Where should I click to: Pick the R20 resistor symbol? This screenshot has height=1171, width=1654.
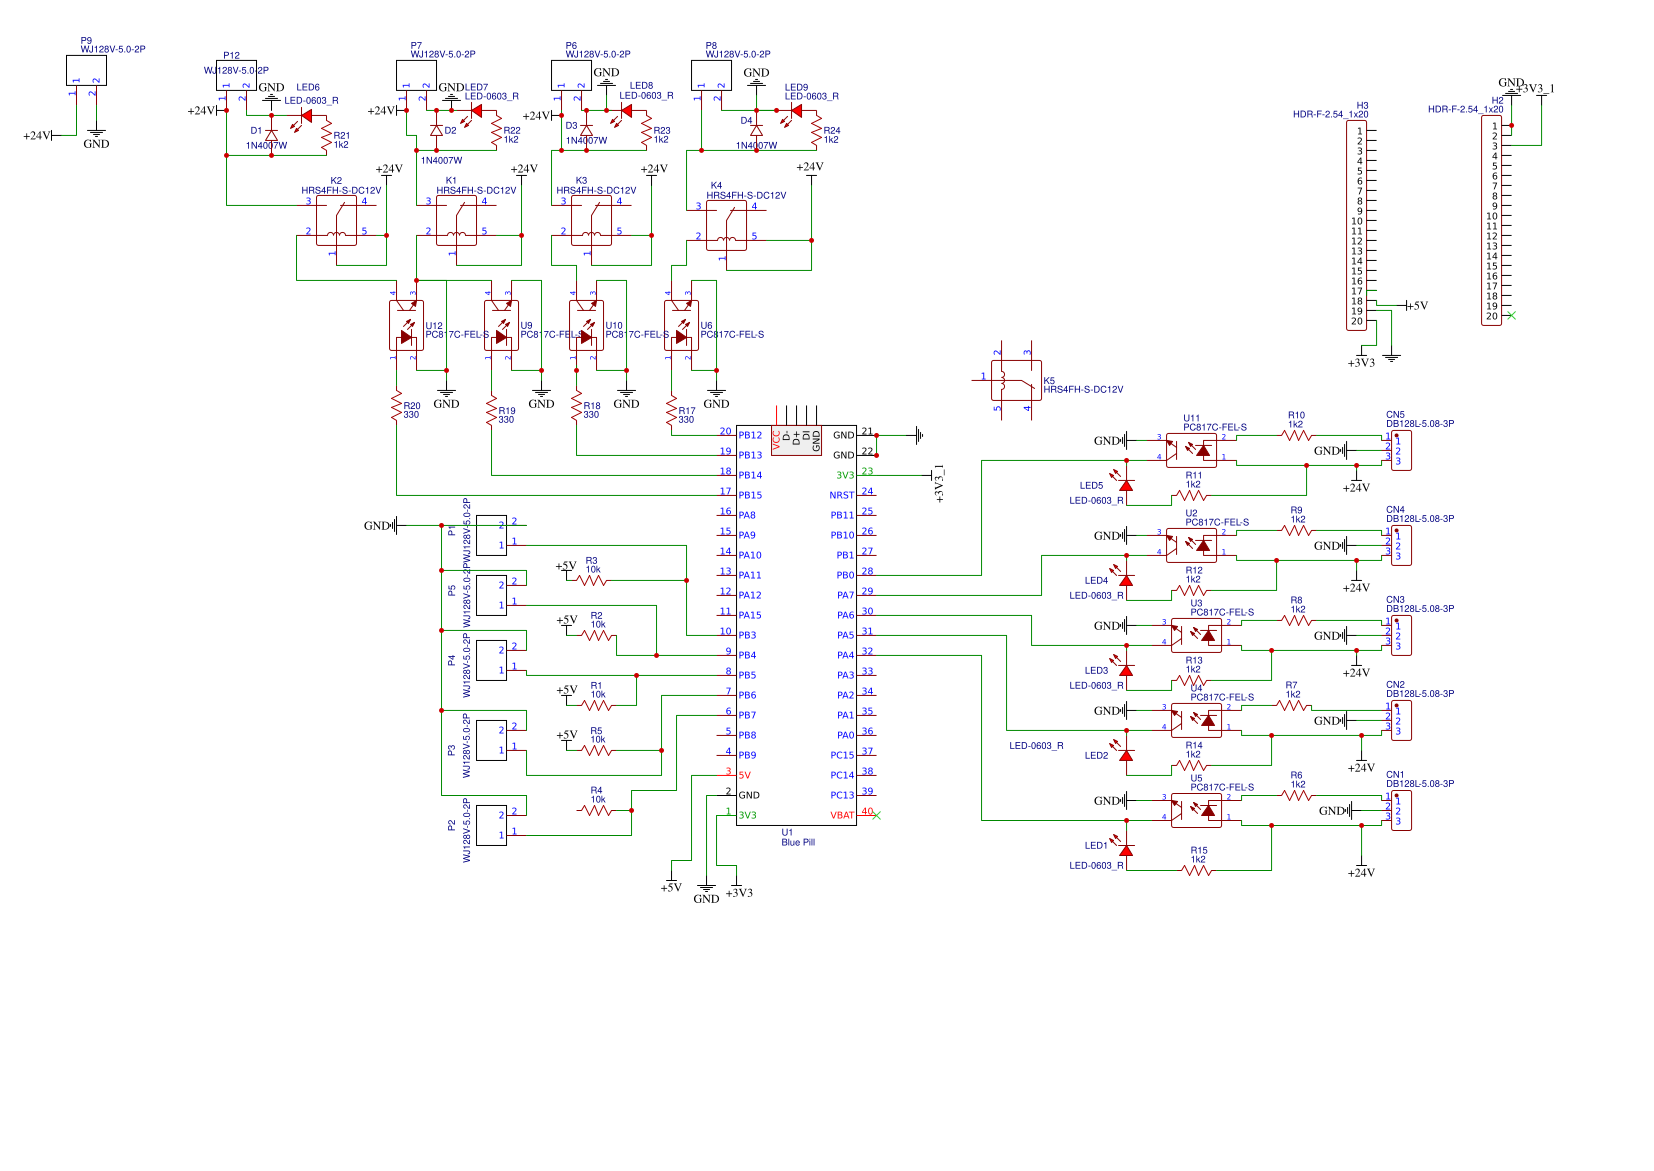397,406
